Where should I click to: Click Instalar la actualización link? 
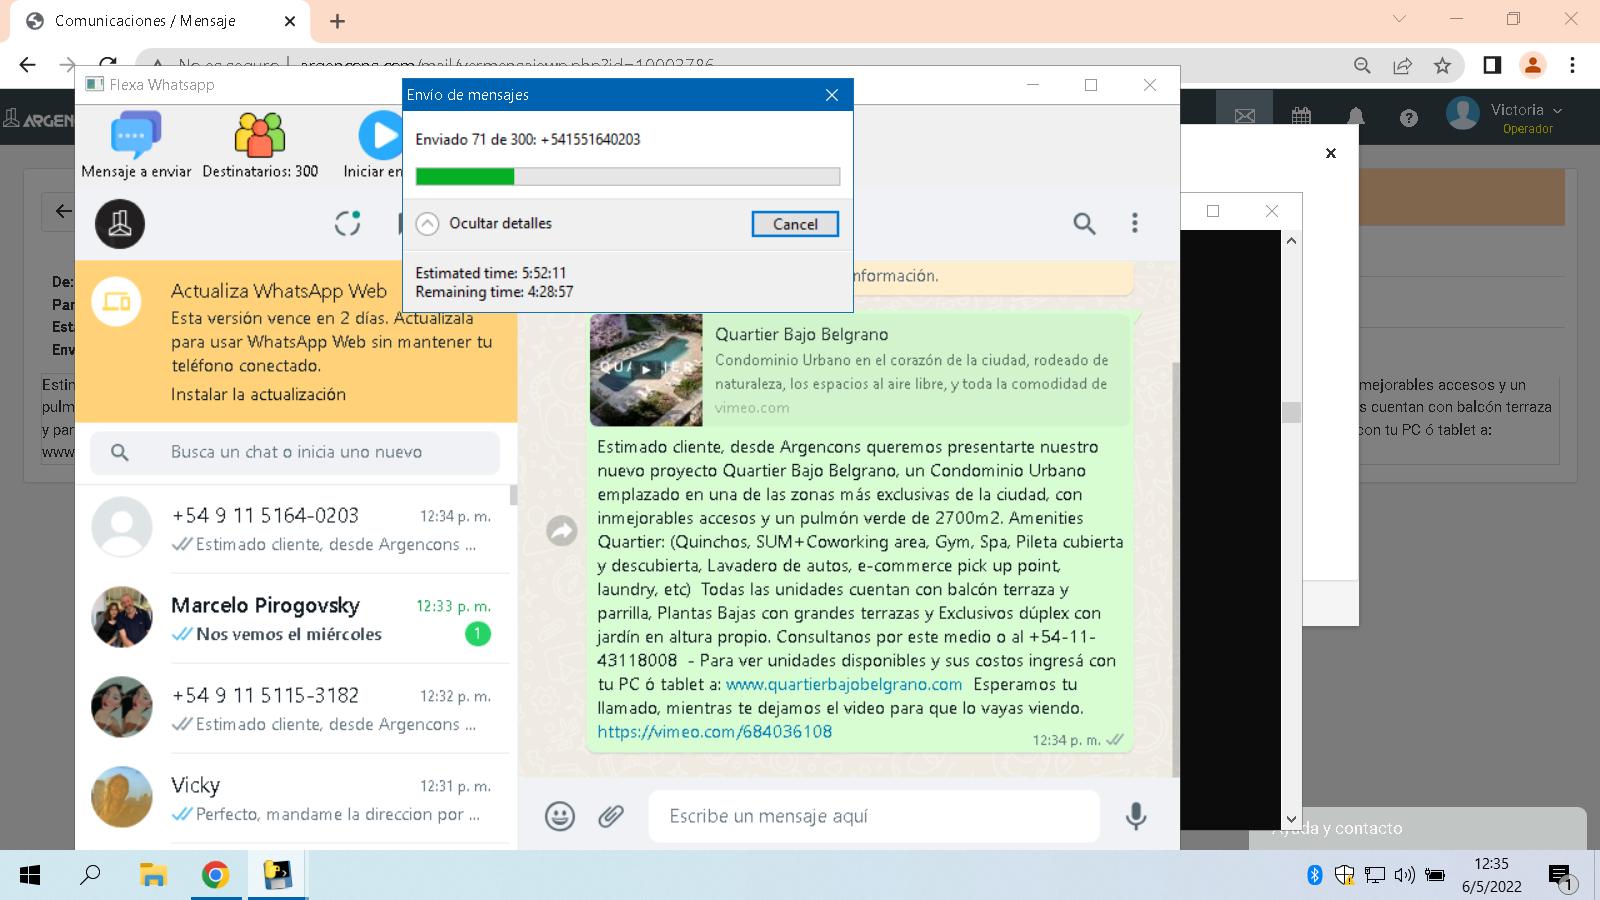pyautogui.click(x=258, y=394)
